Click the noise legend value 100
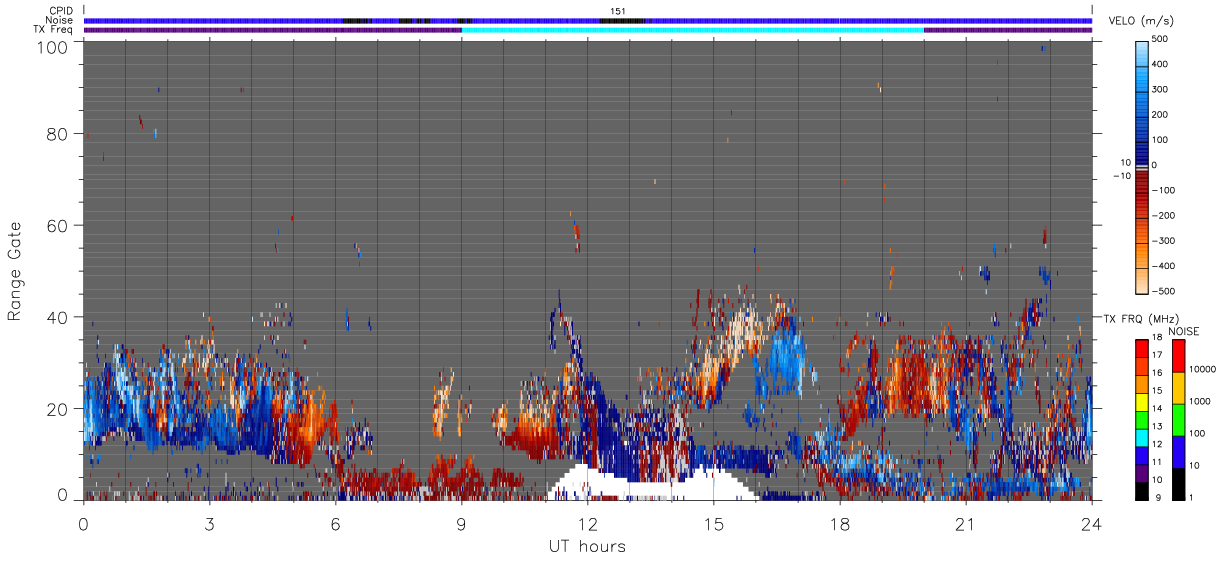Image resolution: width=1228 pixels, height=567 pixels. (1196, 434)
